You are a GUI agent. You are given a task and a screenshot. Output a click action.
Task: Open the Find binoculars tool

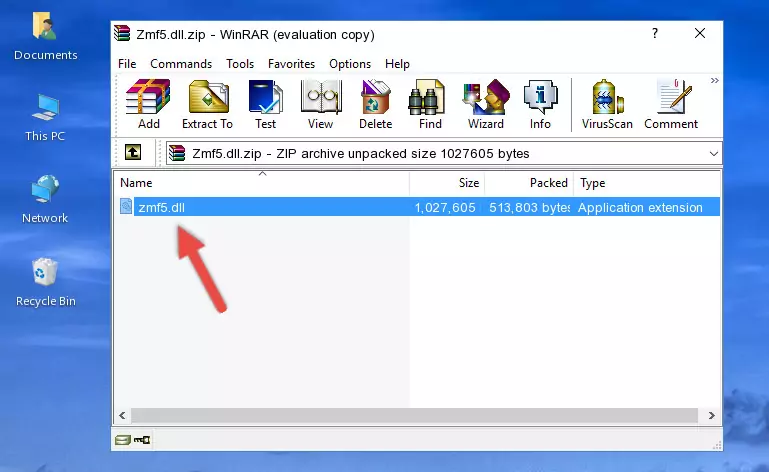click(430, 104)
